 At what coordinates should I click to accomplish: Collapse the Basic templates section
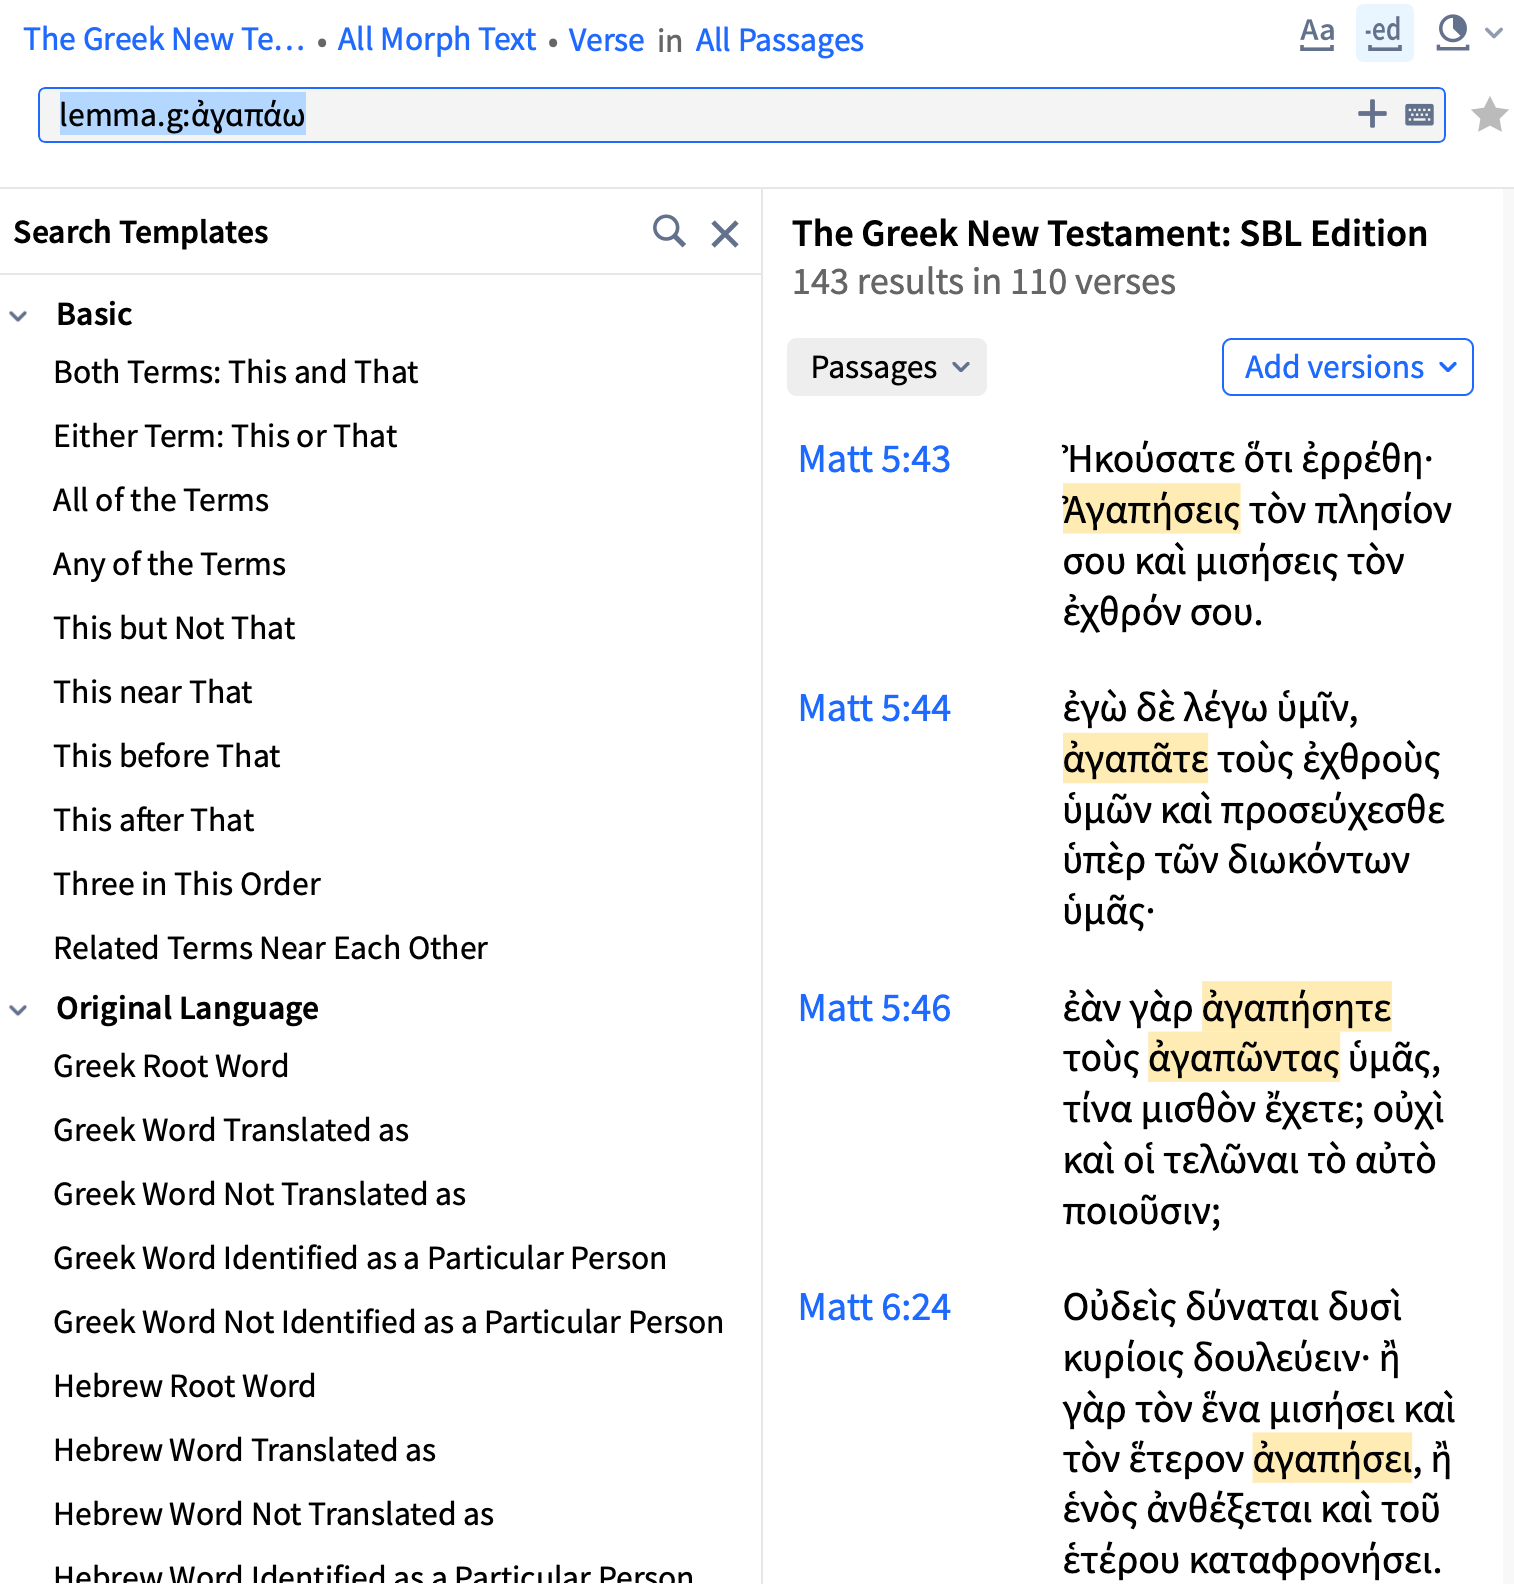coord(18,315)
